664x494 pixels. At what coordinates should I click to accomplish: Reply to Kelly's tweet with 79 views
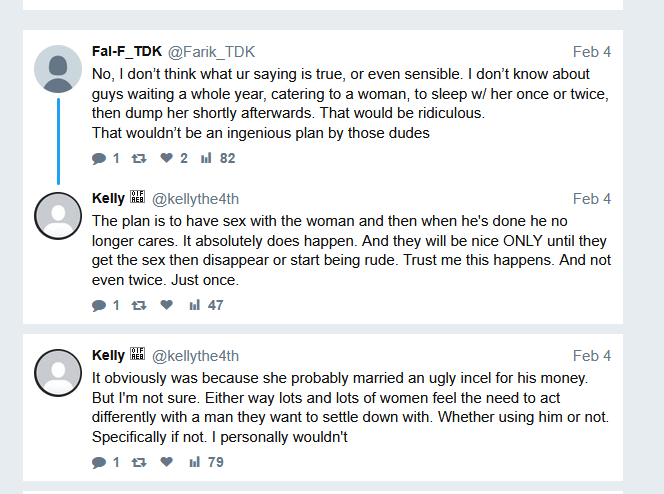pyautogui.click(x=99, y=462)
